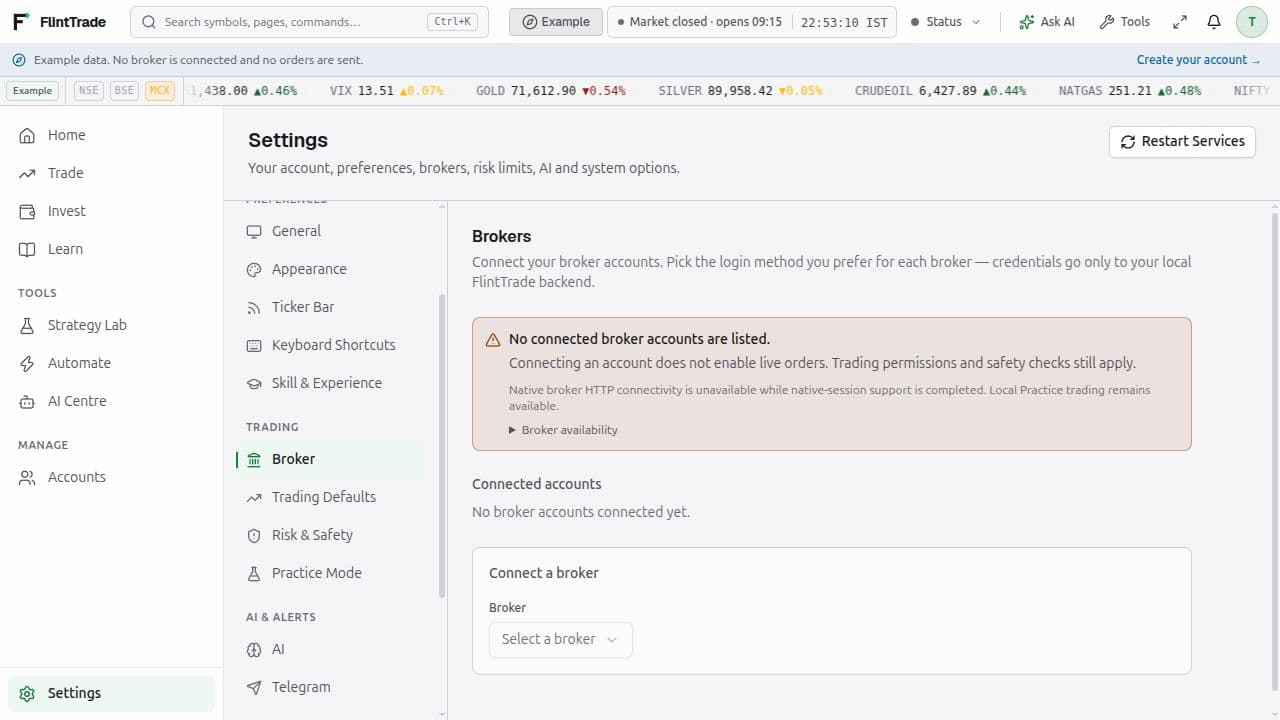Go to Home in the sidebar
This screenshot has width=1280, height=720.
coord(111,135)
